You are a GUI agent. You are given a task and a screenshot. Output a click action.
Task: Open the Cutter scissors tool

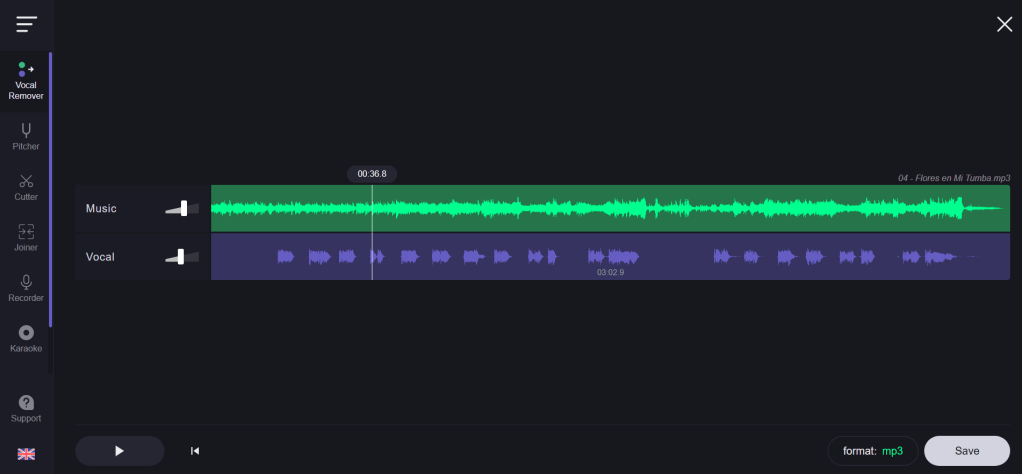(x=26, y=187)
